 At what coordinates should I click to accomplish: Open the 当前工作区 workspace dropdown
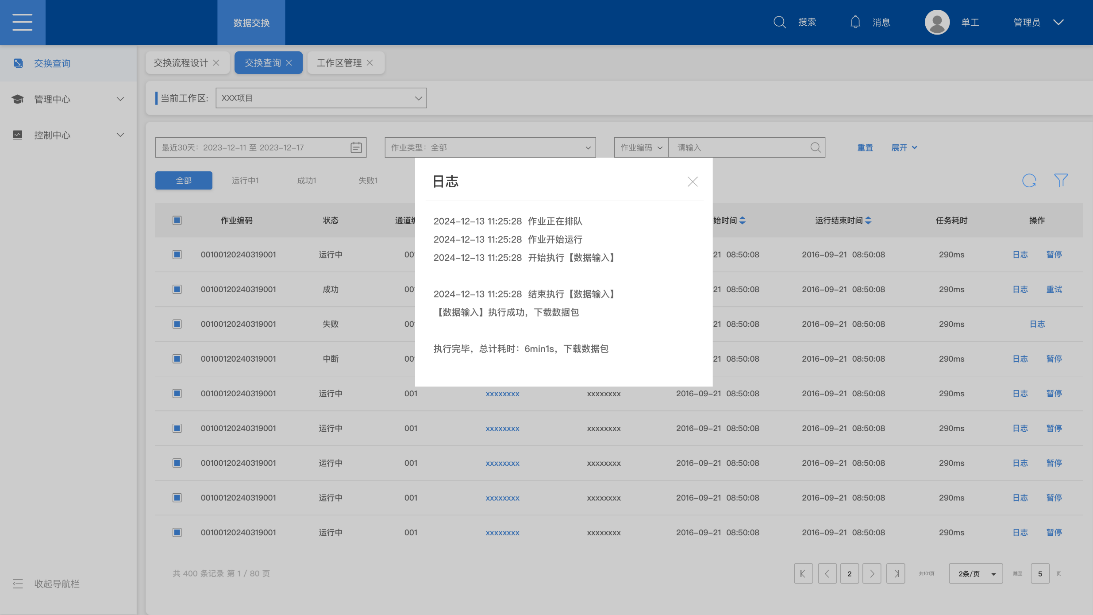tap(321, 98)
